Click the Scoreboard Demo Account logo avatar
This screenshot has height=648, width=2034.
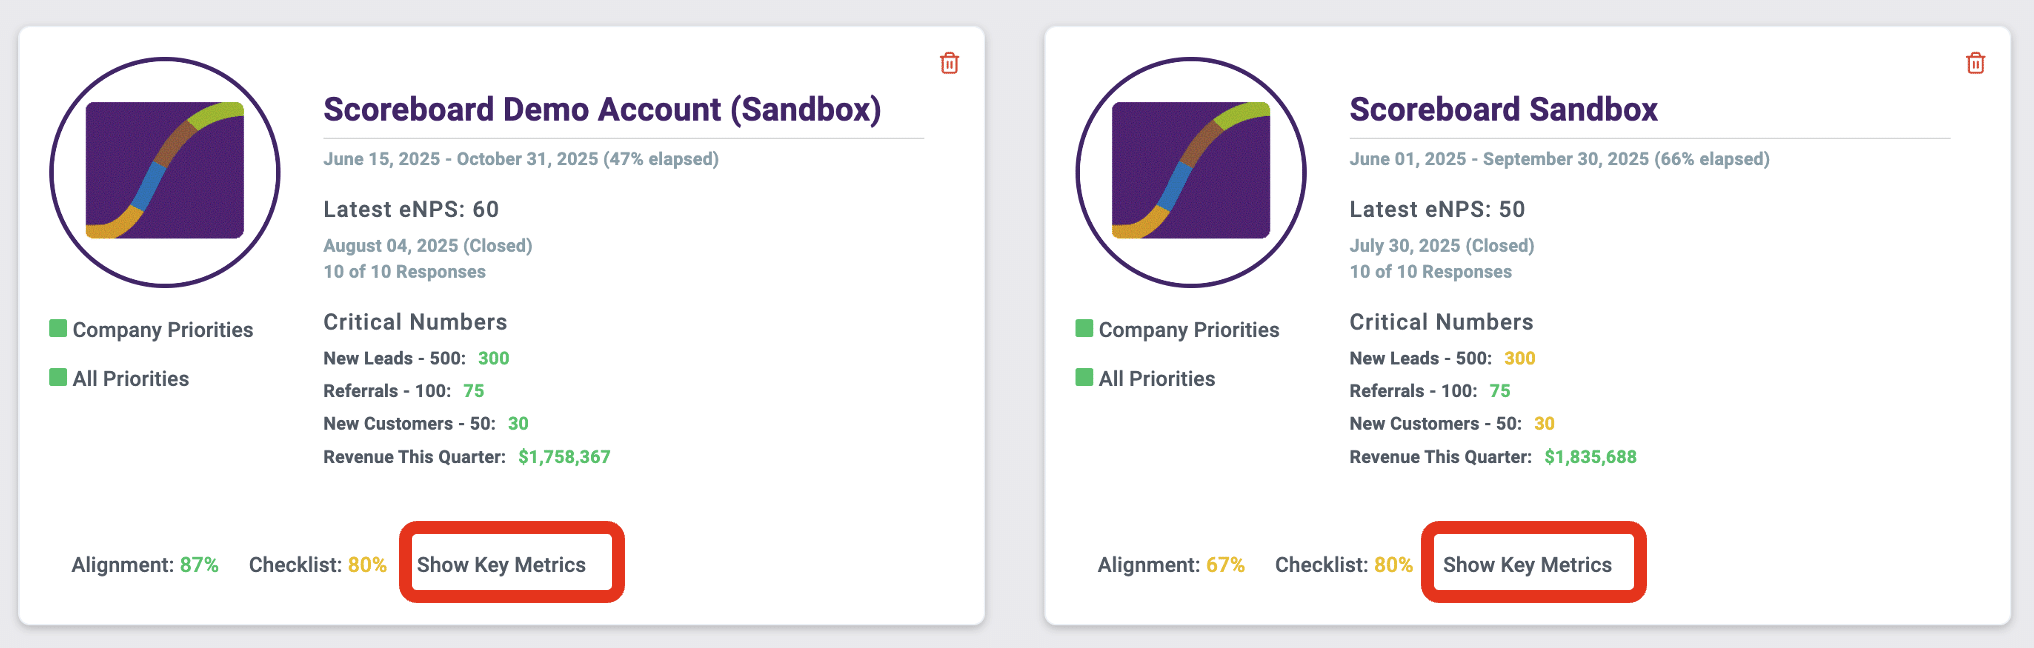165,172
